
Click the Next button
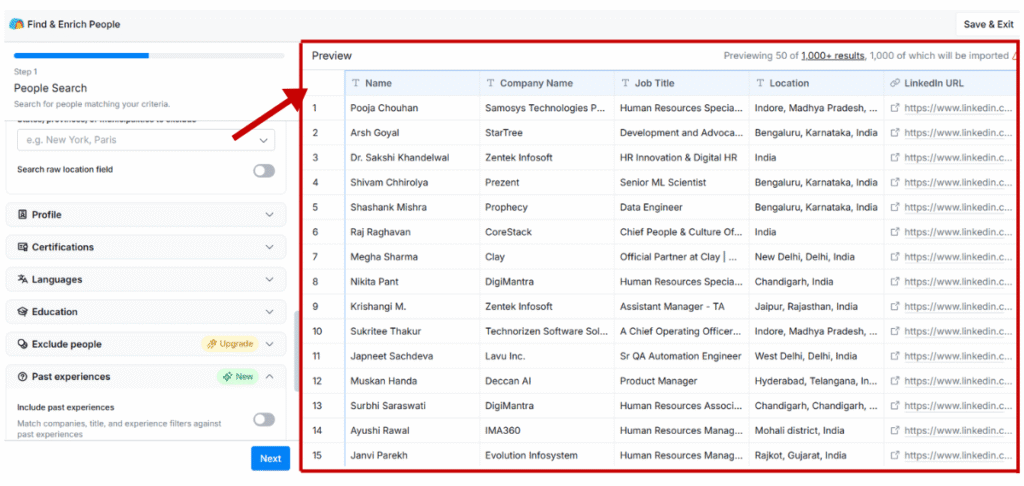270,458
